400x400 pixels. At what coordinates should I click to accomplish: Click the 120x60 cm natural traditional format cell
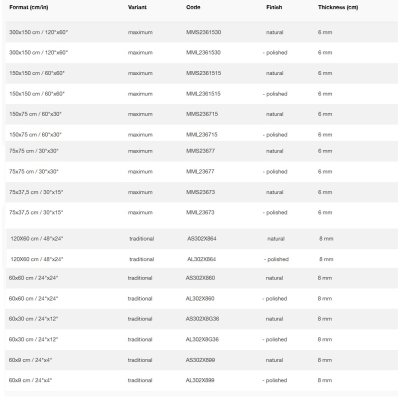click(37, 239)
